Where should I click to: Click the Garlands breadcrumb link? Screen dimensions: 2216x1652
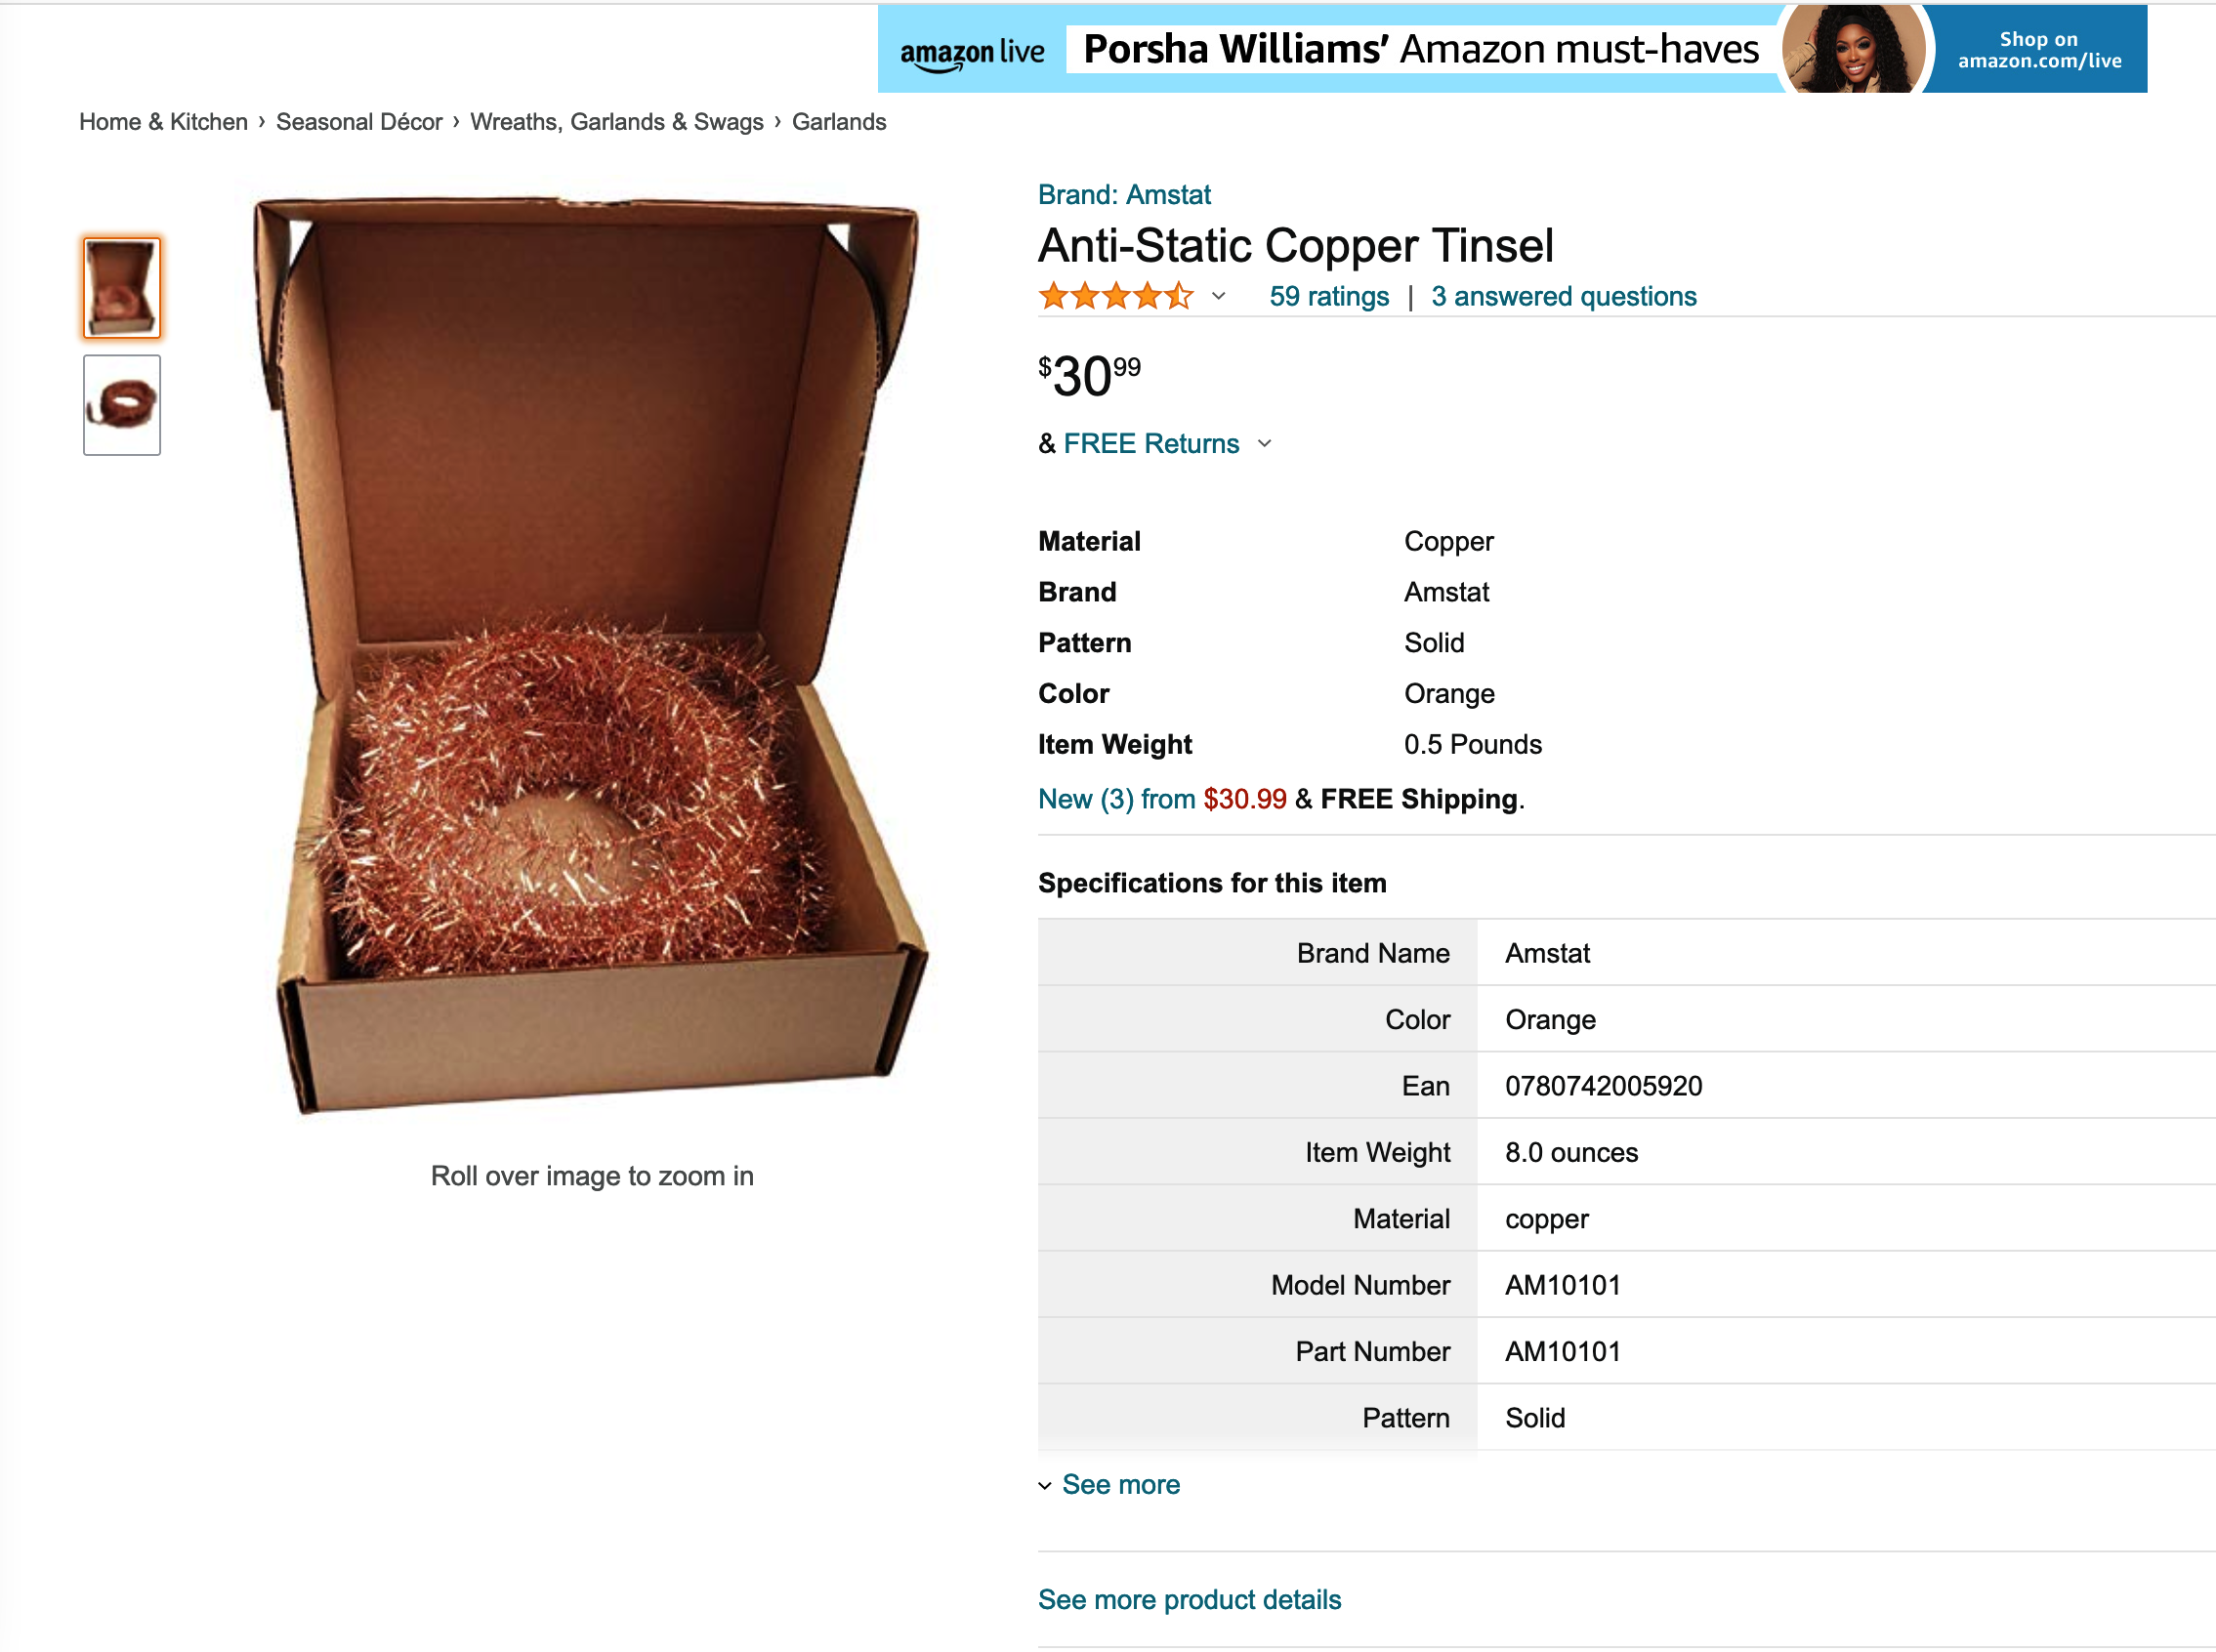(x=839, y=121)
